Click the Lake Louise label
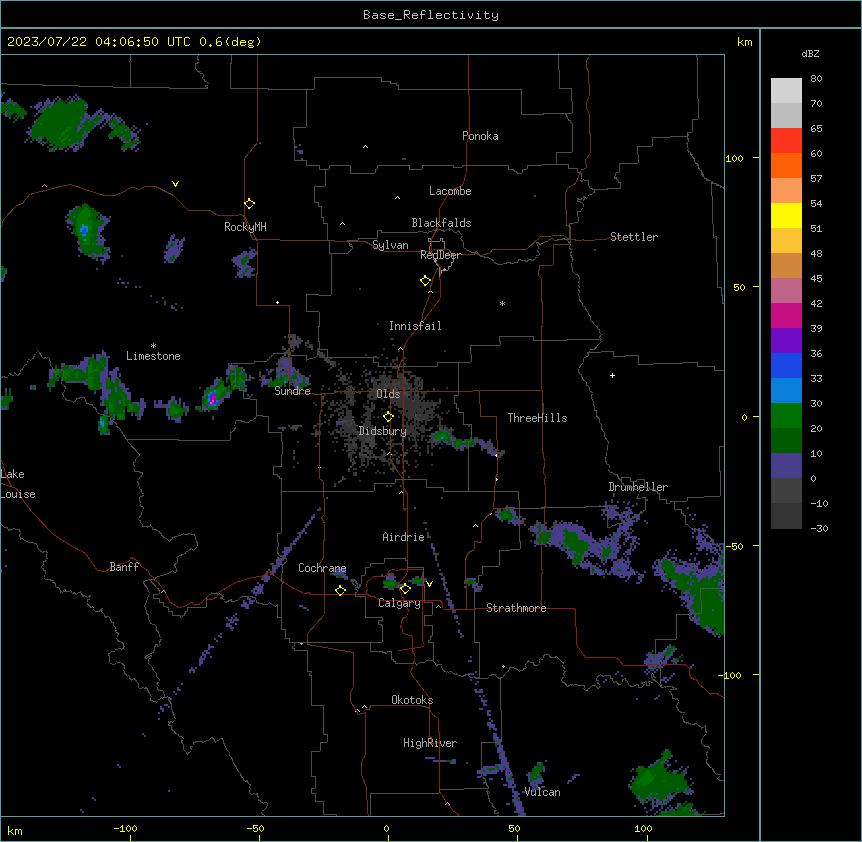Image resolution: width=862 pixels, height=842 pixels. pyautogui.click(x=18, y=484)
